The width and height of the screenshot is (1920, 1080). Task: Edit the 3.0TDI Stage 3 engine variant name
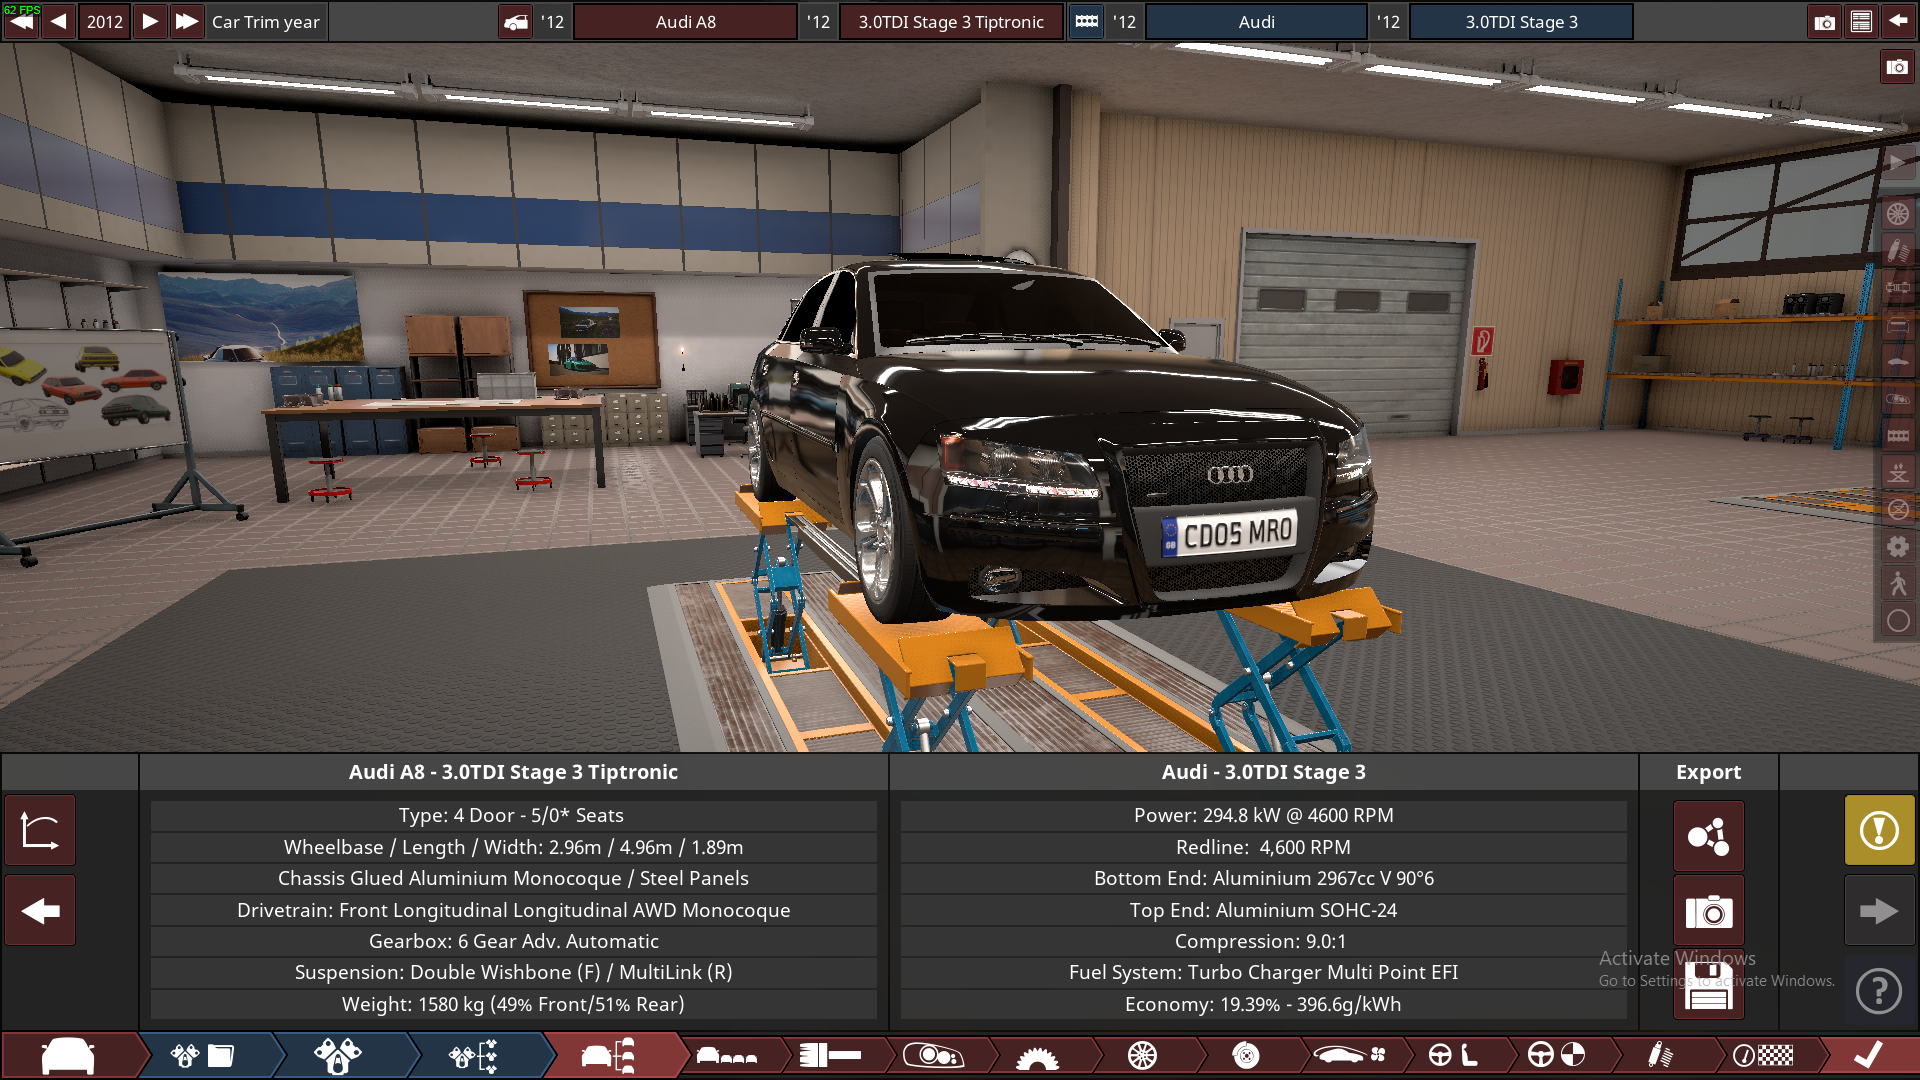click(x=1521, y=22)
